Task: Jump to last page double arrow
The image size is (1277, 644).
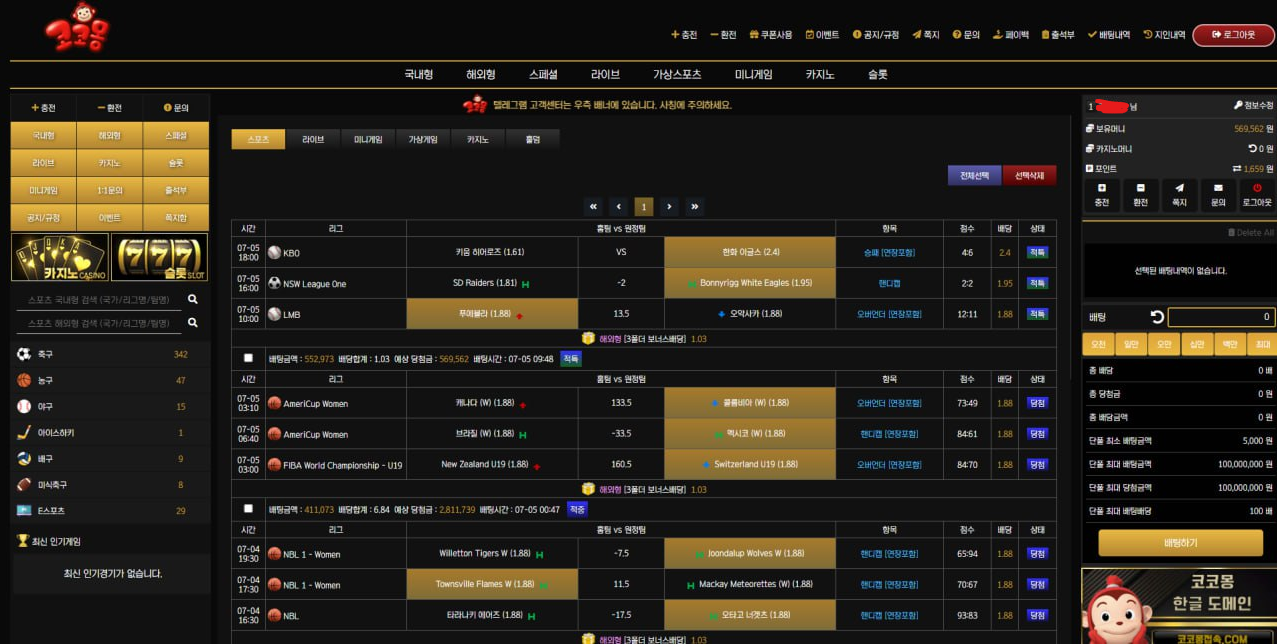Action: [694, 207]
